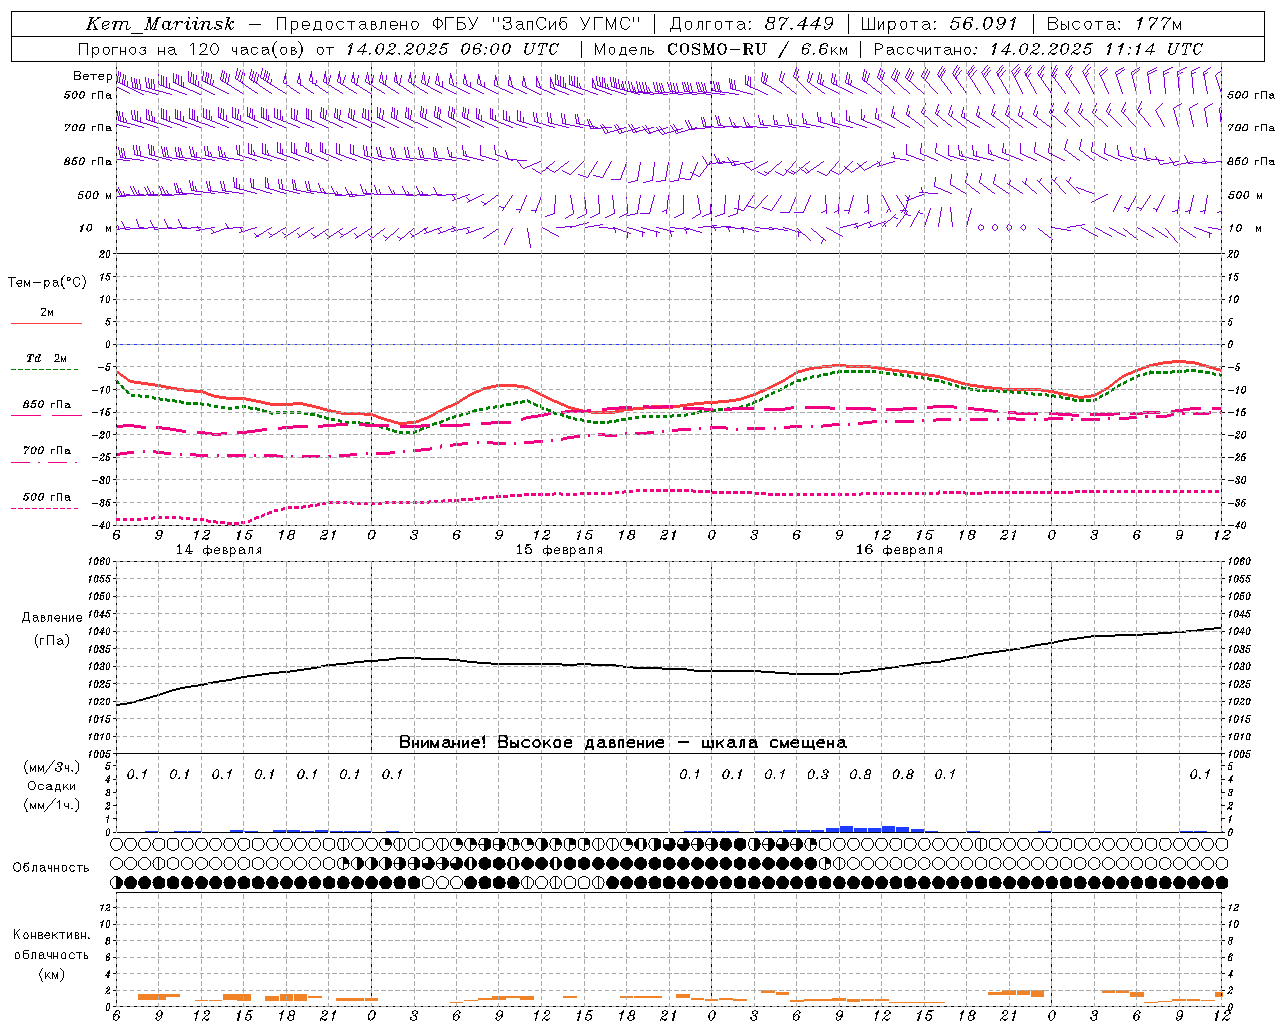The image size is (1280, 1024).
Task: Click the "Td 2м" dew point legend entry
Action: pos(47,358)
